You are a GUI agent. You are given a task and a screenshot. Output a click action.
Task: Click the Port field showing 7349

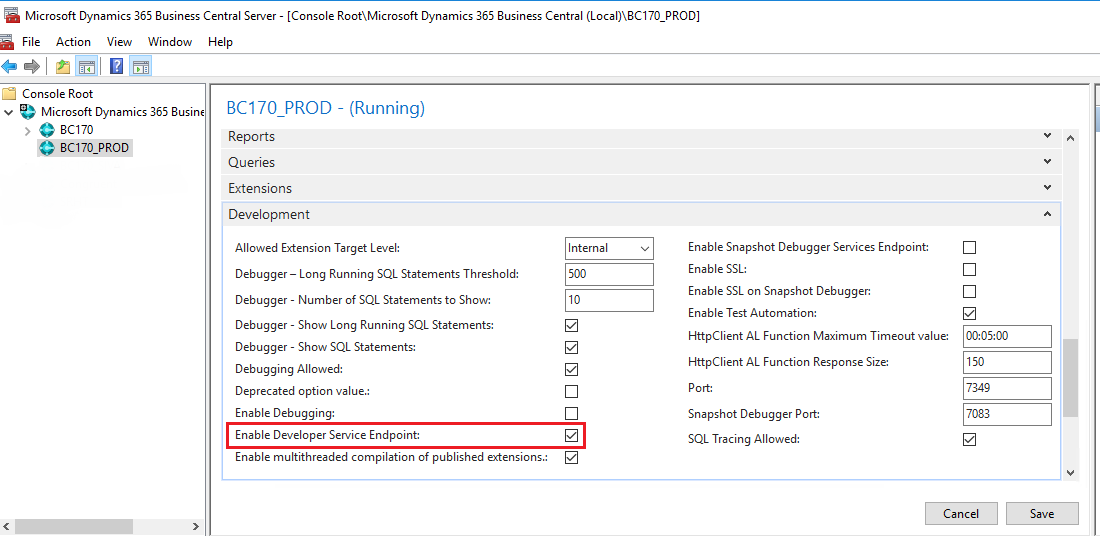(1007, 387)
